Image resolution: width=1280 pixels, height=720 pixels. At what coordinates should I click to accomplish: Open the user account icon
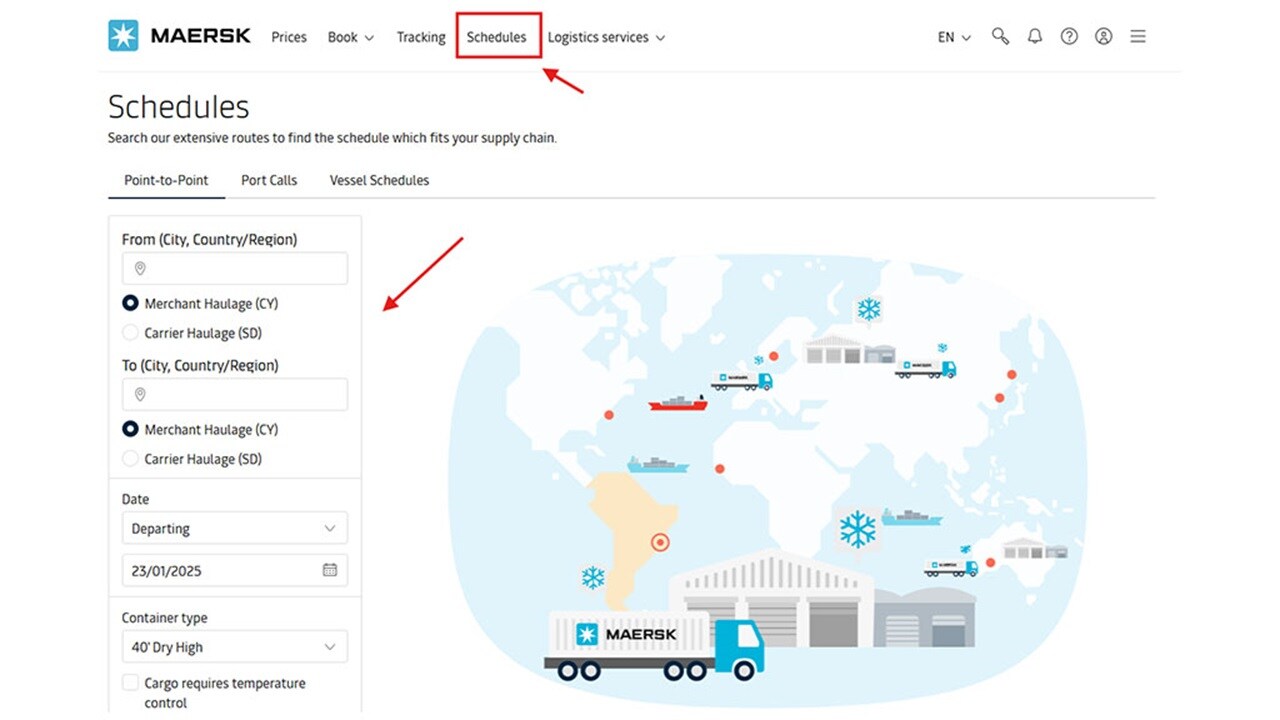coord(1103,36)
